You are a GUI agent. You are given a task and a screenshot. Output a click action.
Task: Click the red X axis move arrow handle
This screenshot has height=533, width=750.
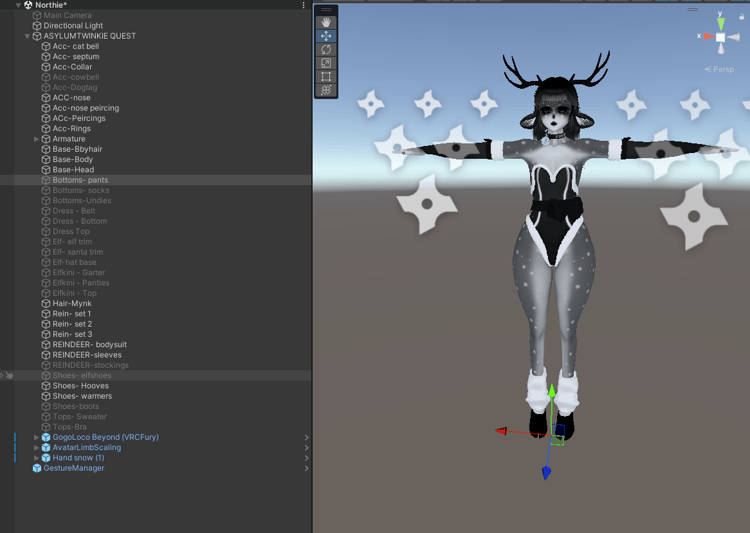coord(501,431)
